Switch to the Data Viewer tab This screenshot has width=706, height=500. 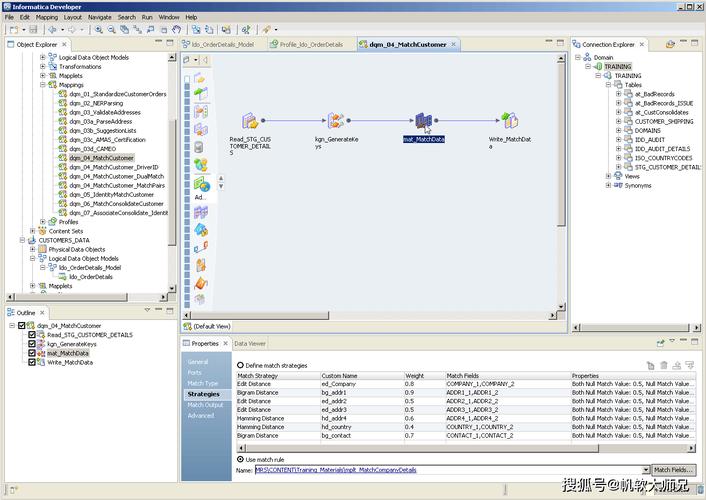250,344
